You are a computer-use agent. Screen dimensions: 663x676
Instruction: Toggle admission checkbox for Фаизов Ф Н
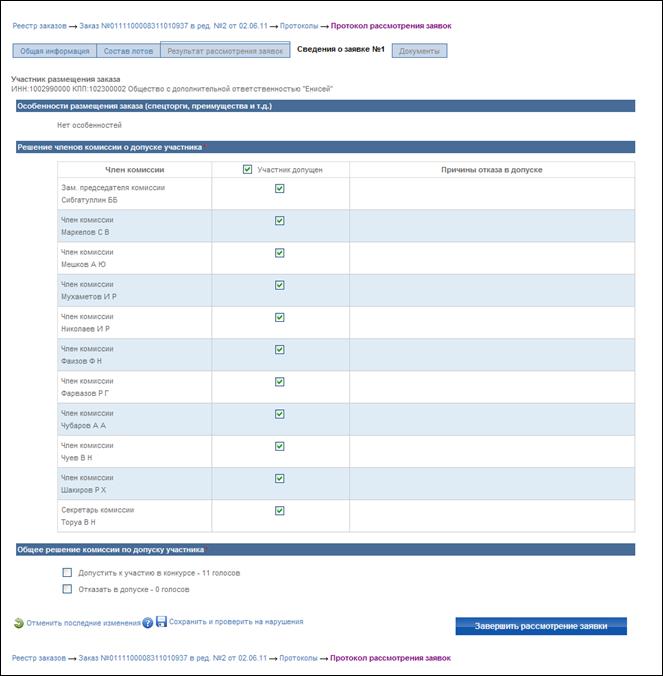[x=280, y=350]
